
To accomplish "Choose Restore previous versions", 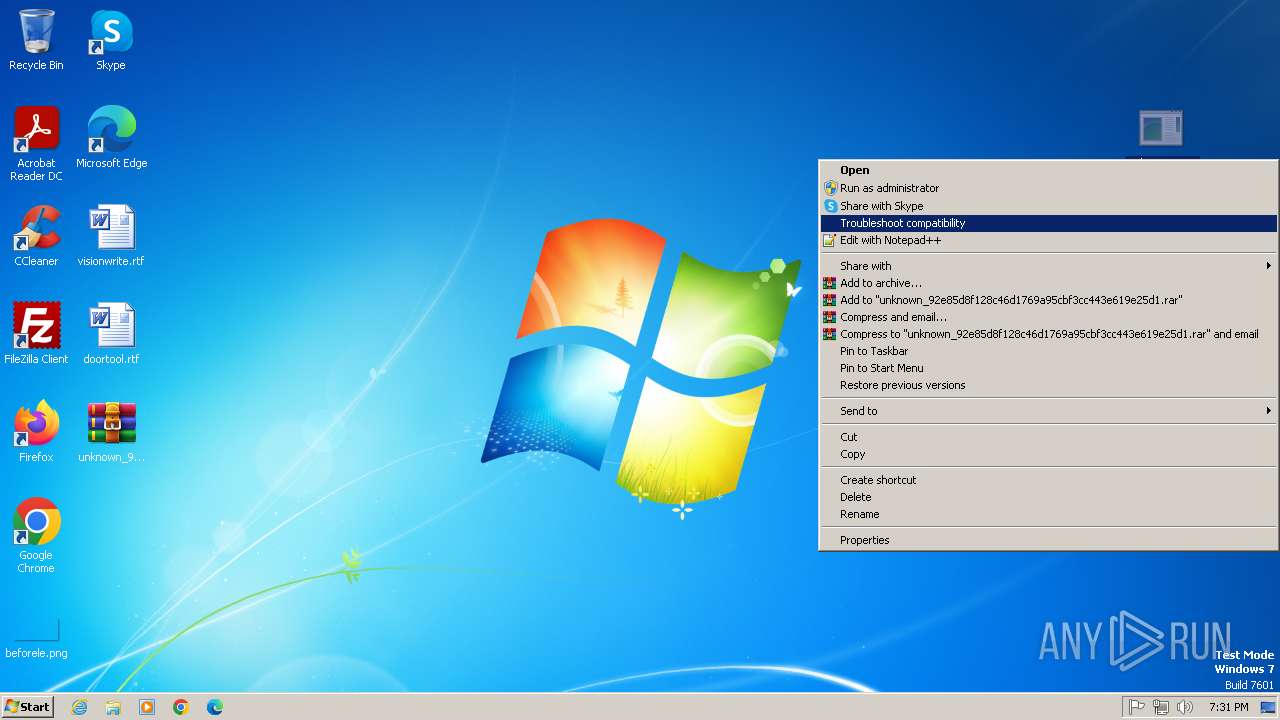I will pyautogui.click(x=1048, y=385).
